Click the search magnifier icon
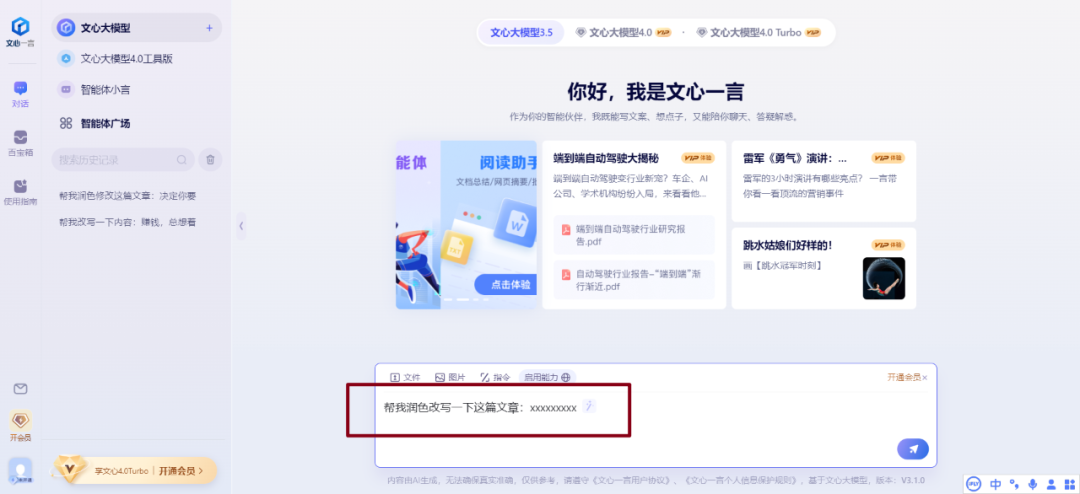1080x494 pixels. (x=182, y=160)
